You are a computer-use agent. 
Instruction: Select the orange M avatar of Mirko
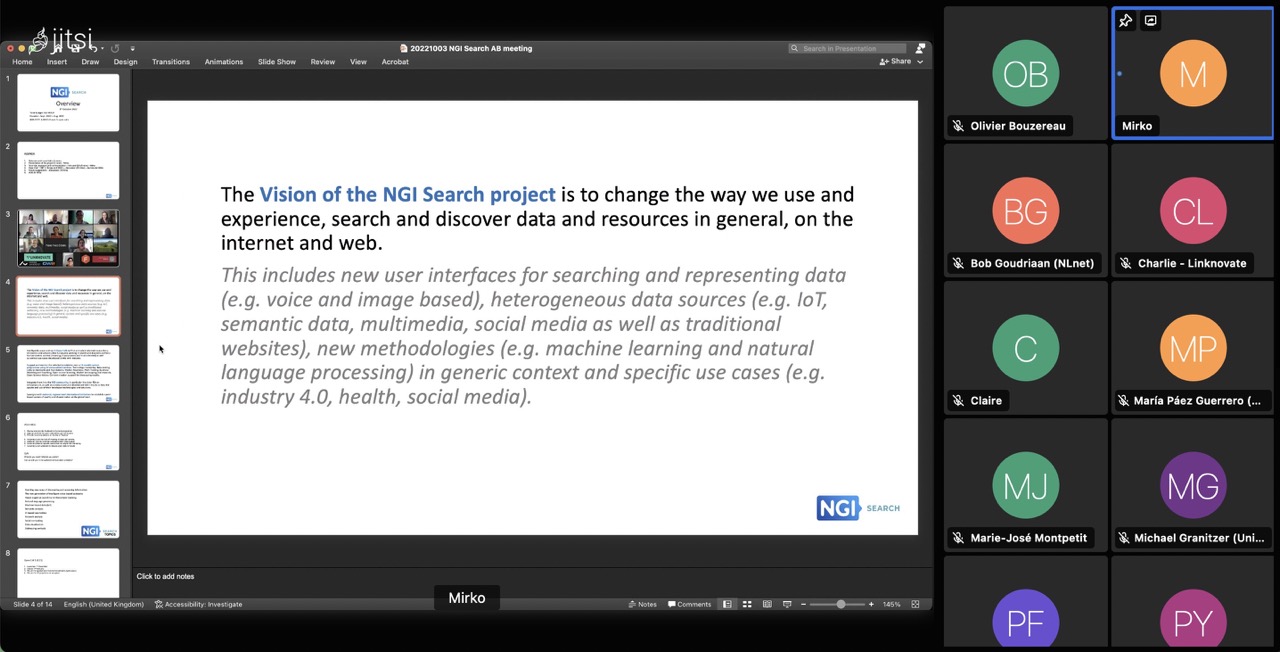pyautogui.click(x=1193, y=74)
